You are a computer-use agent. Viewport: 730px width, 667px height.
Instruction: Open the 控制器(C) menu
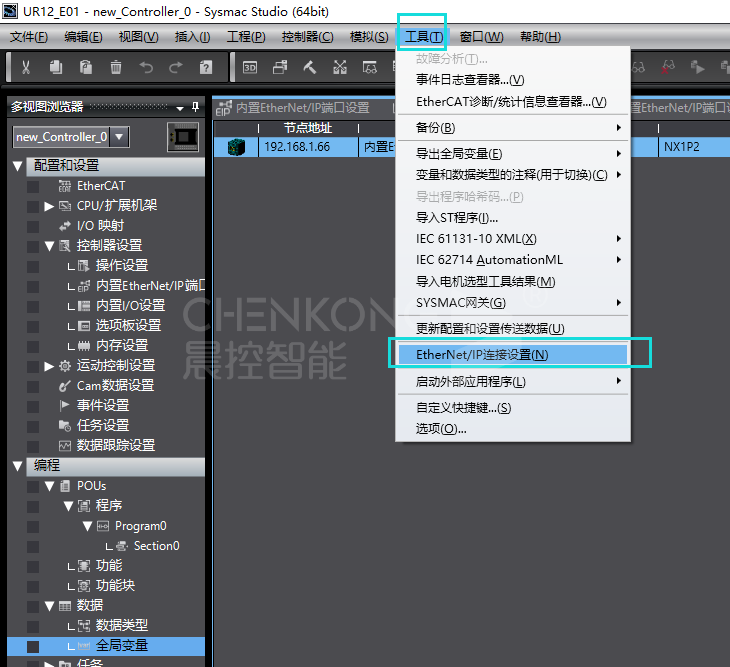[307, 37]
